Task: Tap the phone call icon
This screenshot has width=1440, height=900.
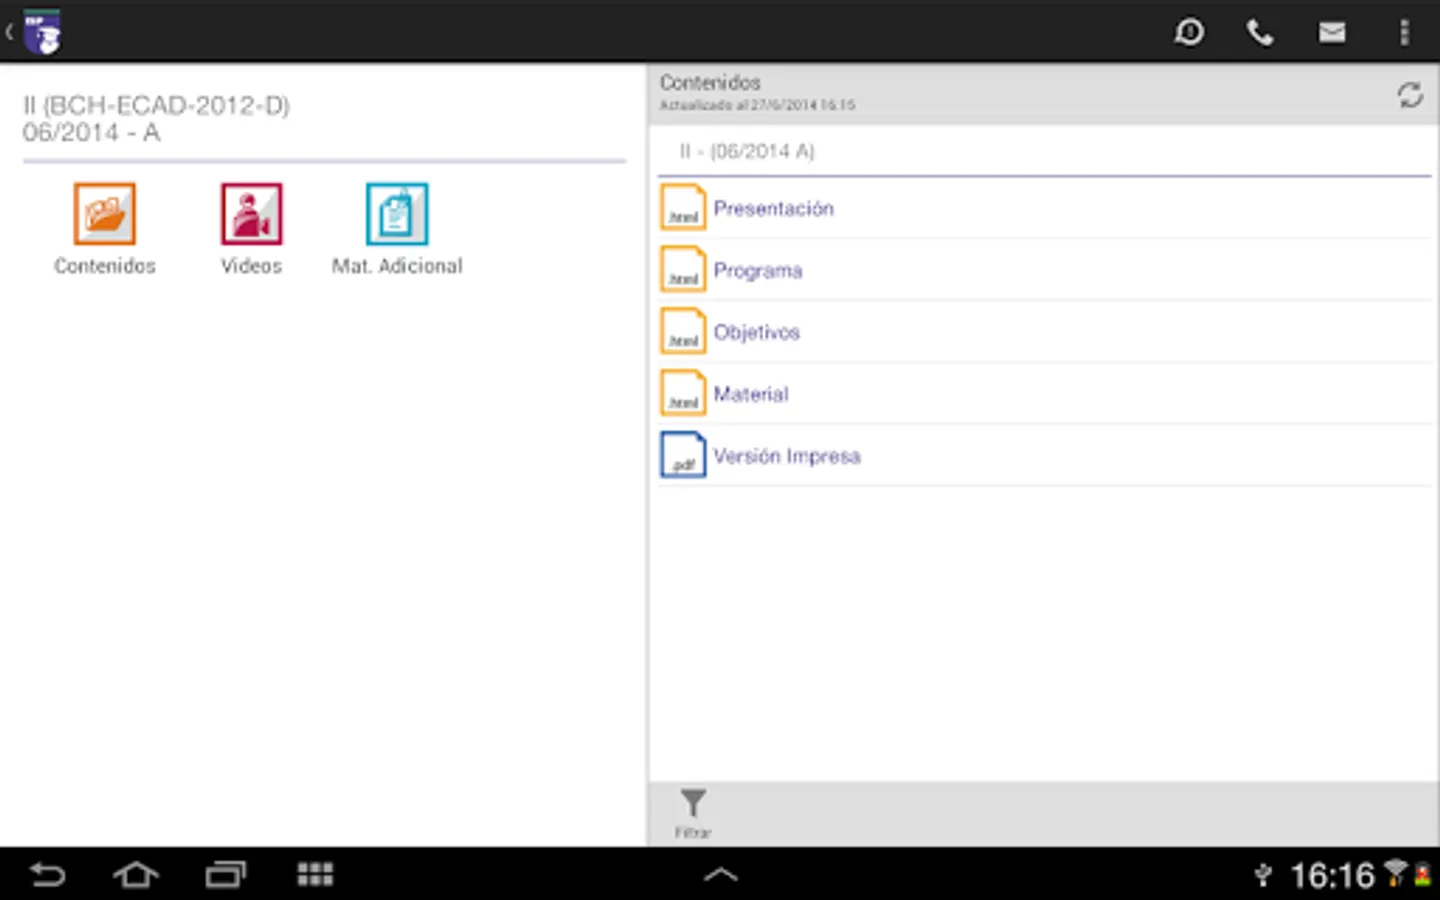Action: pos(1260,33)
